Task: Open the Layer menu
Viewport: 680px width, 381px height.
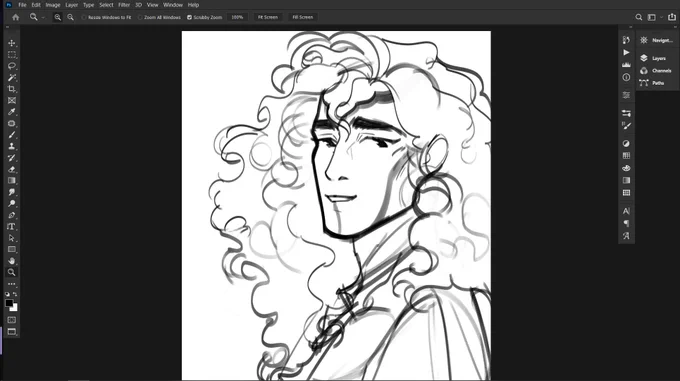Action: pyautogui.click(x=72, y=5)
